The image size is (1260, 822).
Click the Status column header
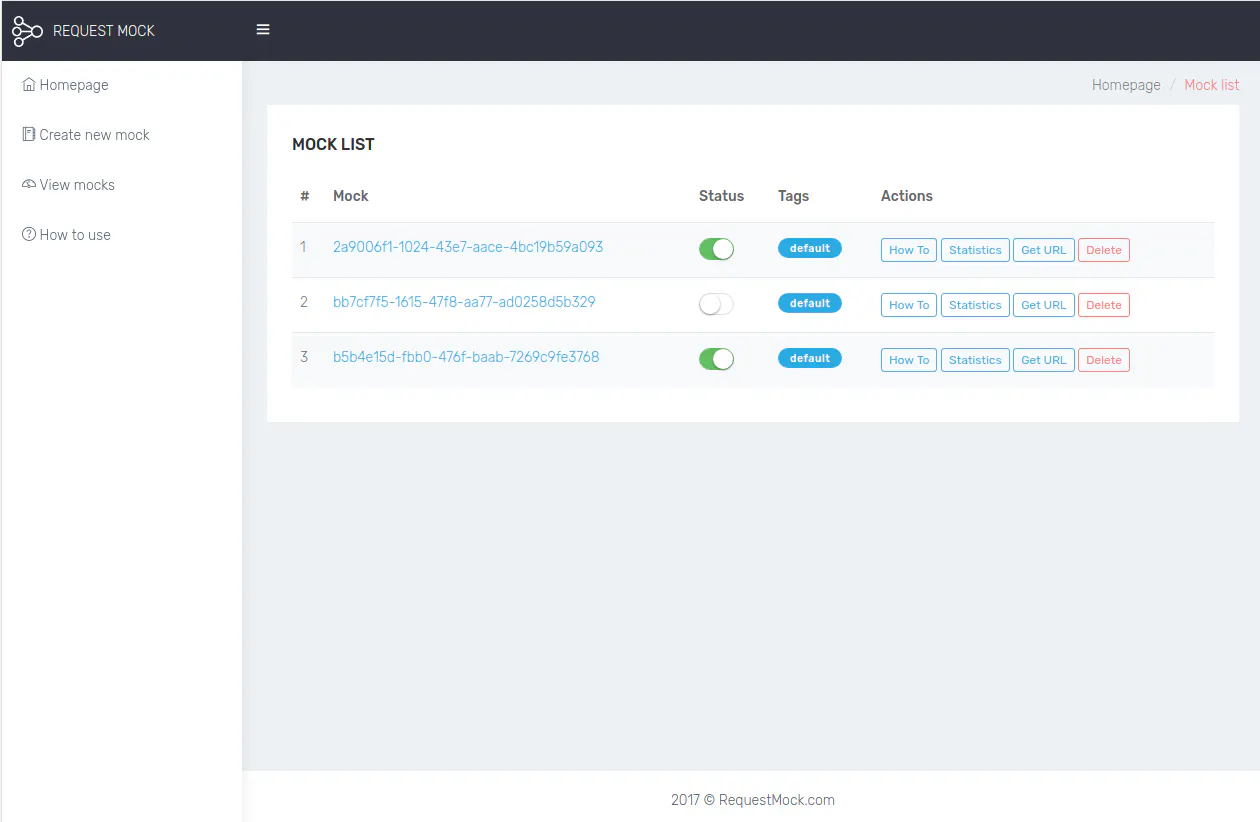click(x=721, y=196)
